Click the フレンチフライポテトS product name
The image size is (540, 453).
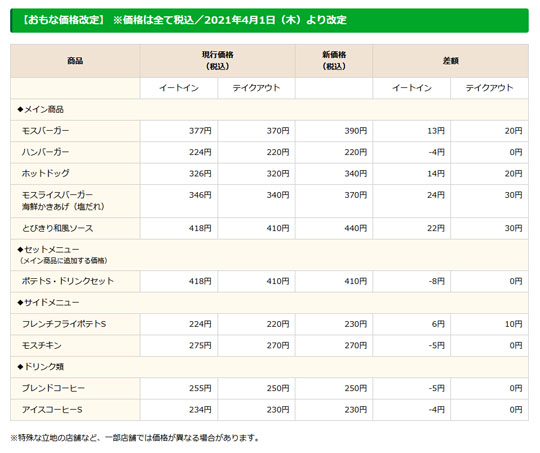(x=64, y=324)
